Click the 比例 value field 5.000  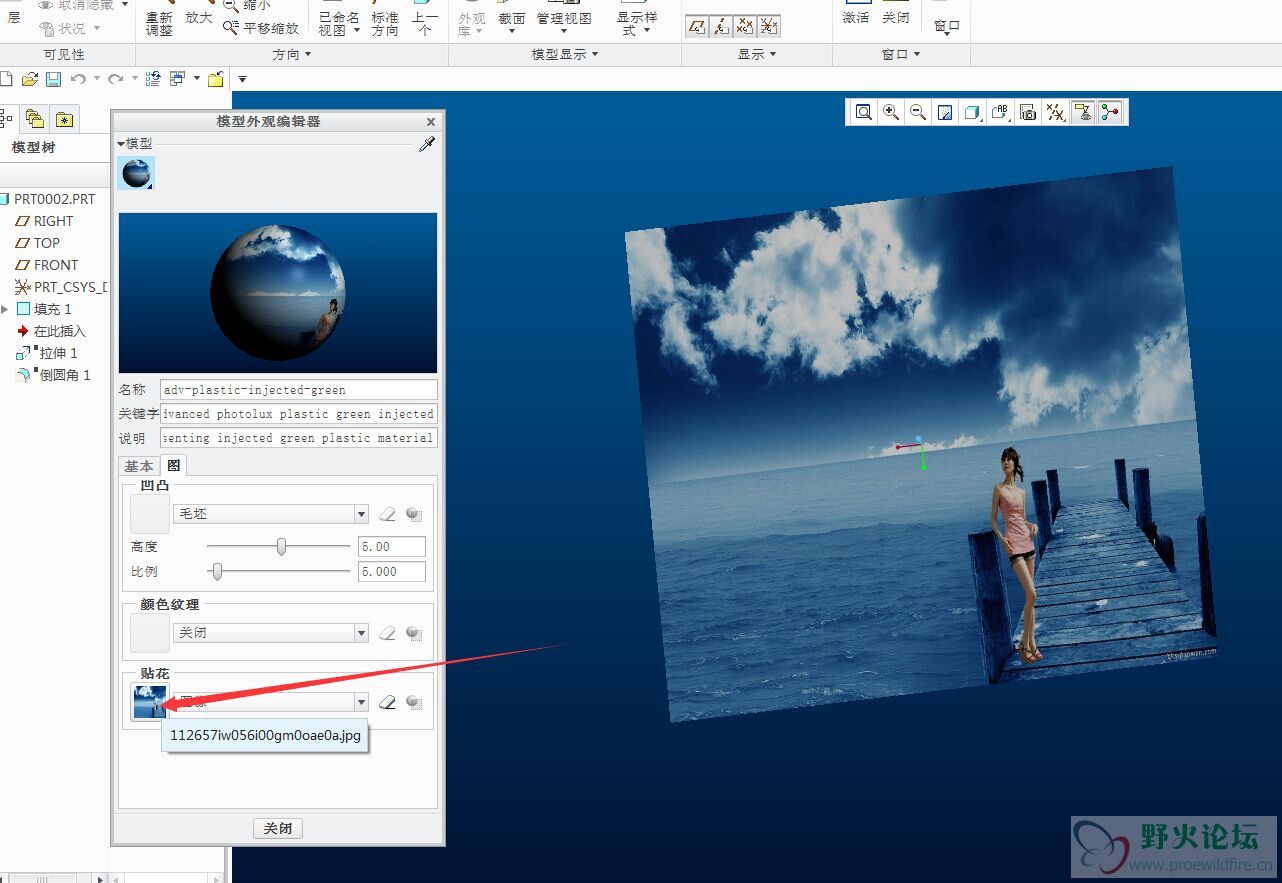(x=391, y=571)
